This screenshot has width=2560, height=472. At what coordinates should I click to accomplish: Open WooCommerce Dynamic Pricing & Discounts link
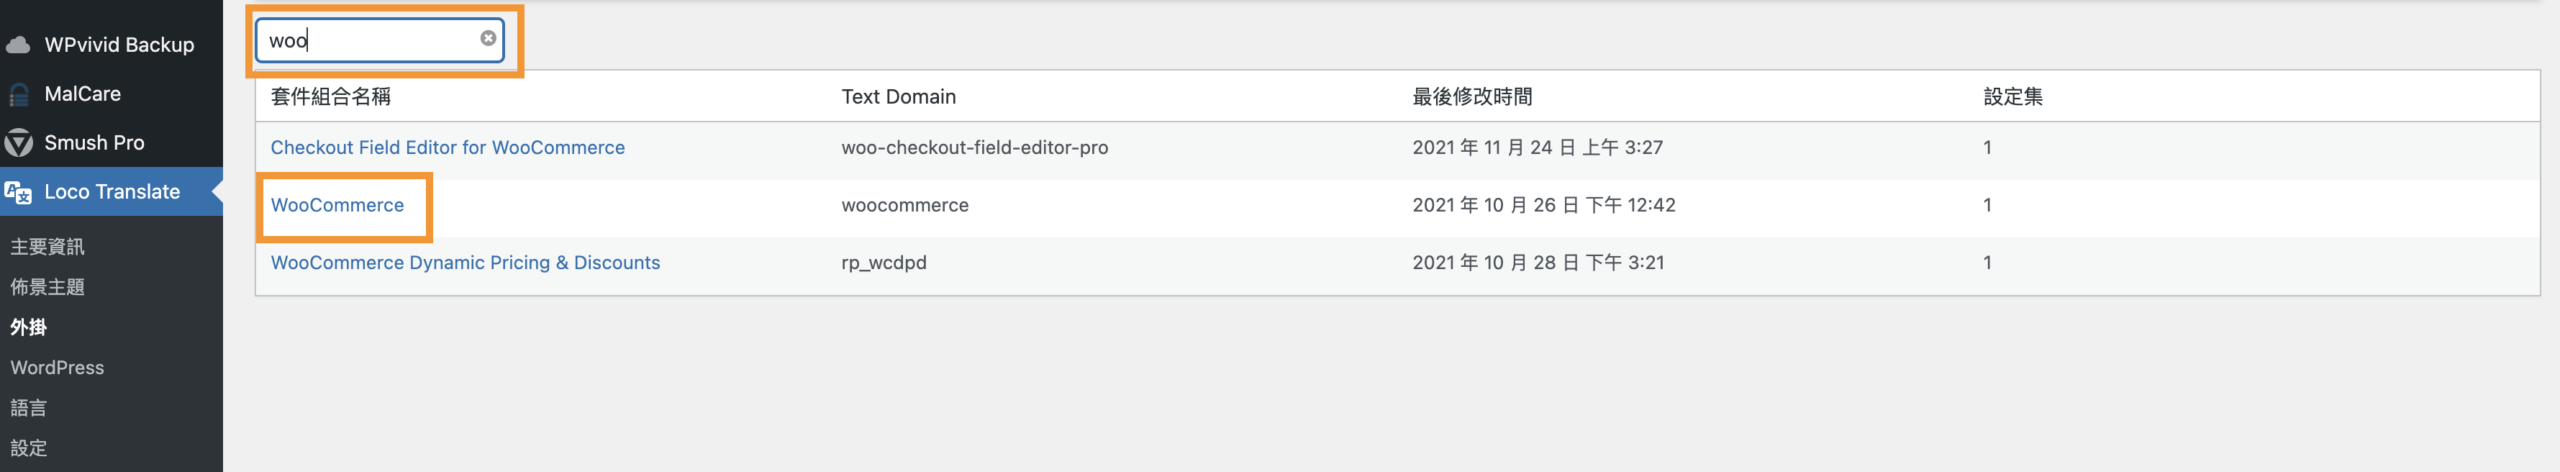(465, 263)
